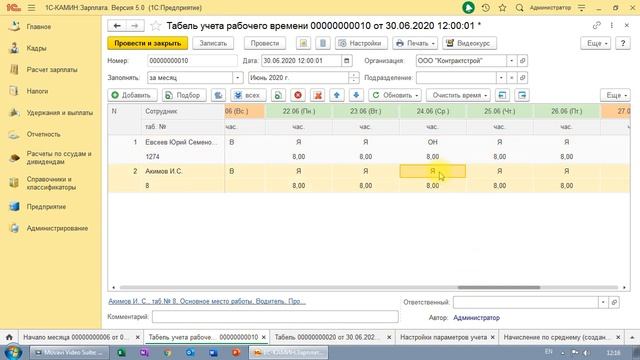
Task: Move the row down with the blue down arrow
Action: (x=356, y=95)
